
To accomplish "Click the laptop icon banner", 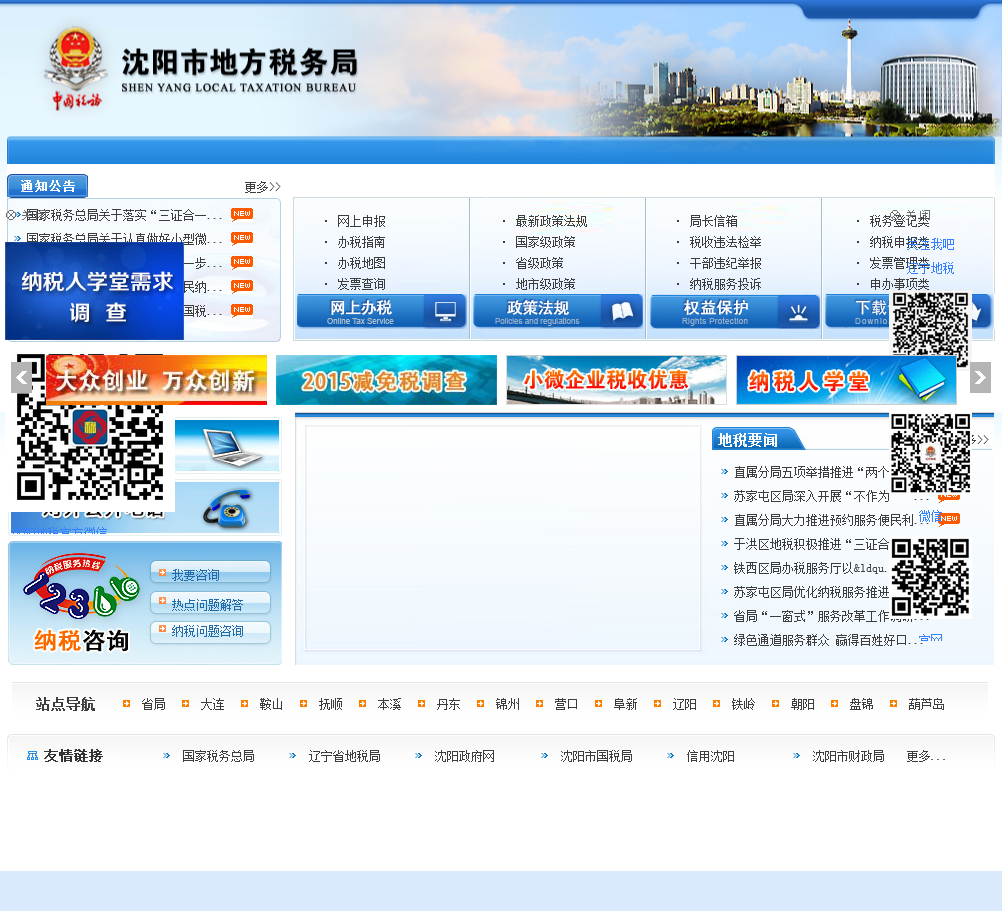I will [227, 445].
